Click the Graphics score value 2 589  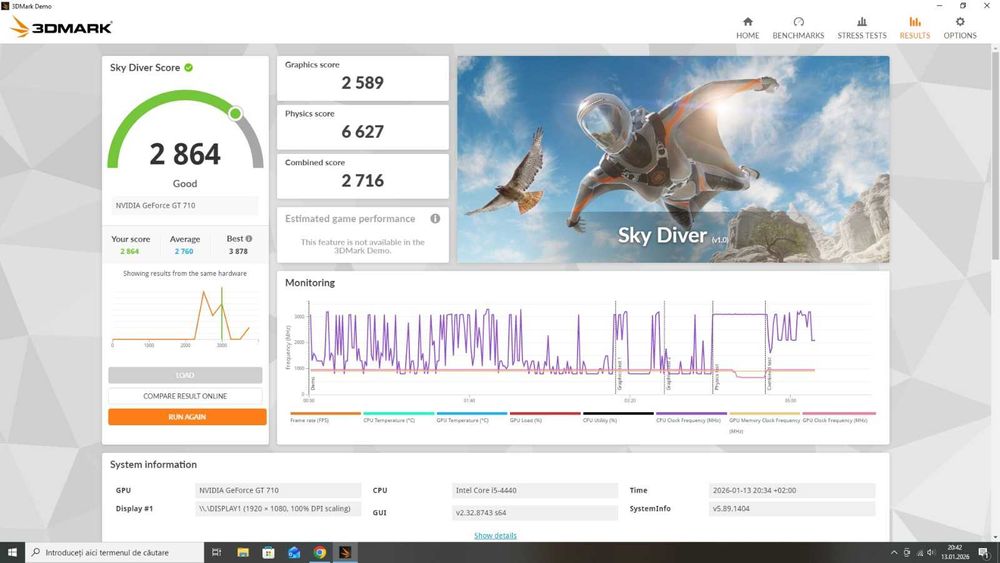pos(362,83)
